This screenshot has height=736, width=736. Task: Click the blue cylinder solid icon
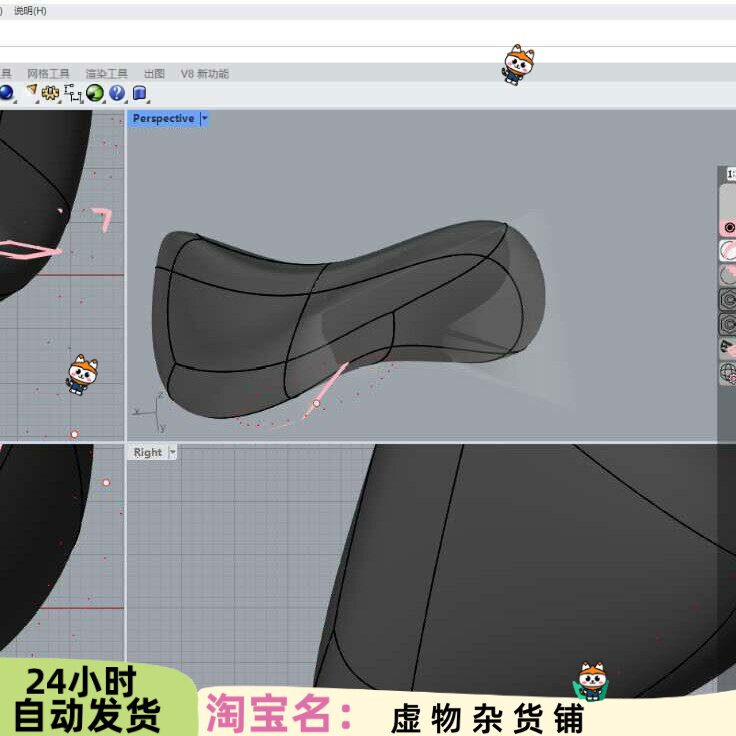(139, 93)
